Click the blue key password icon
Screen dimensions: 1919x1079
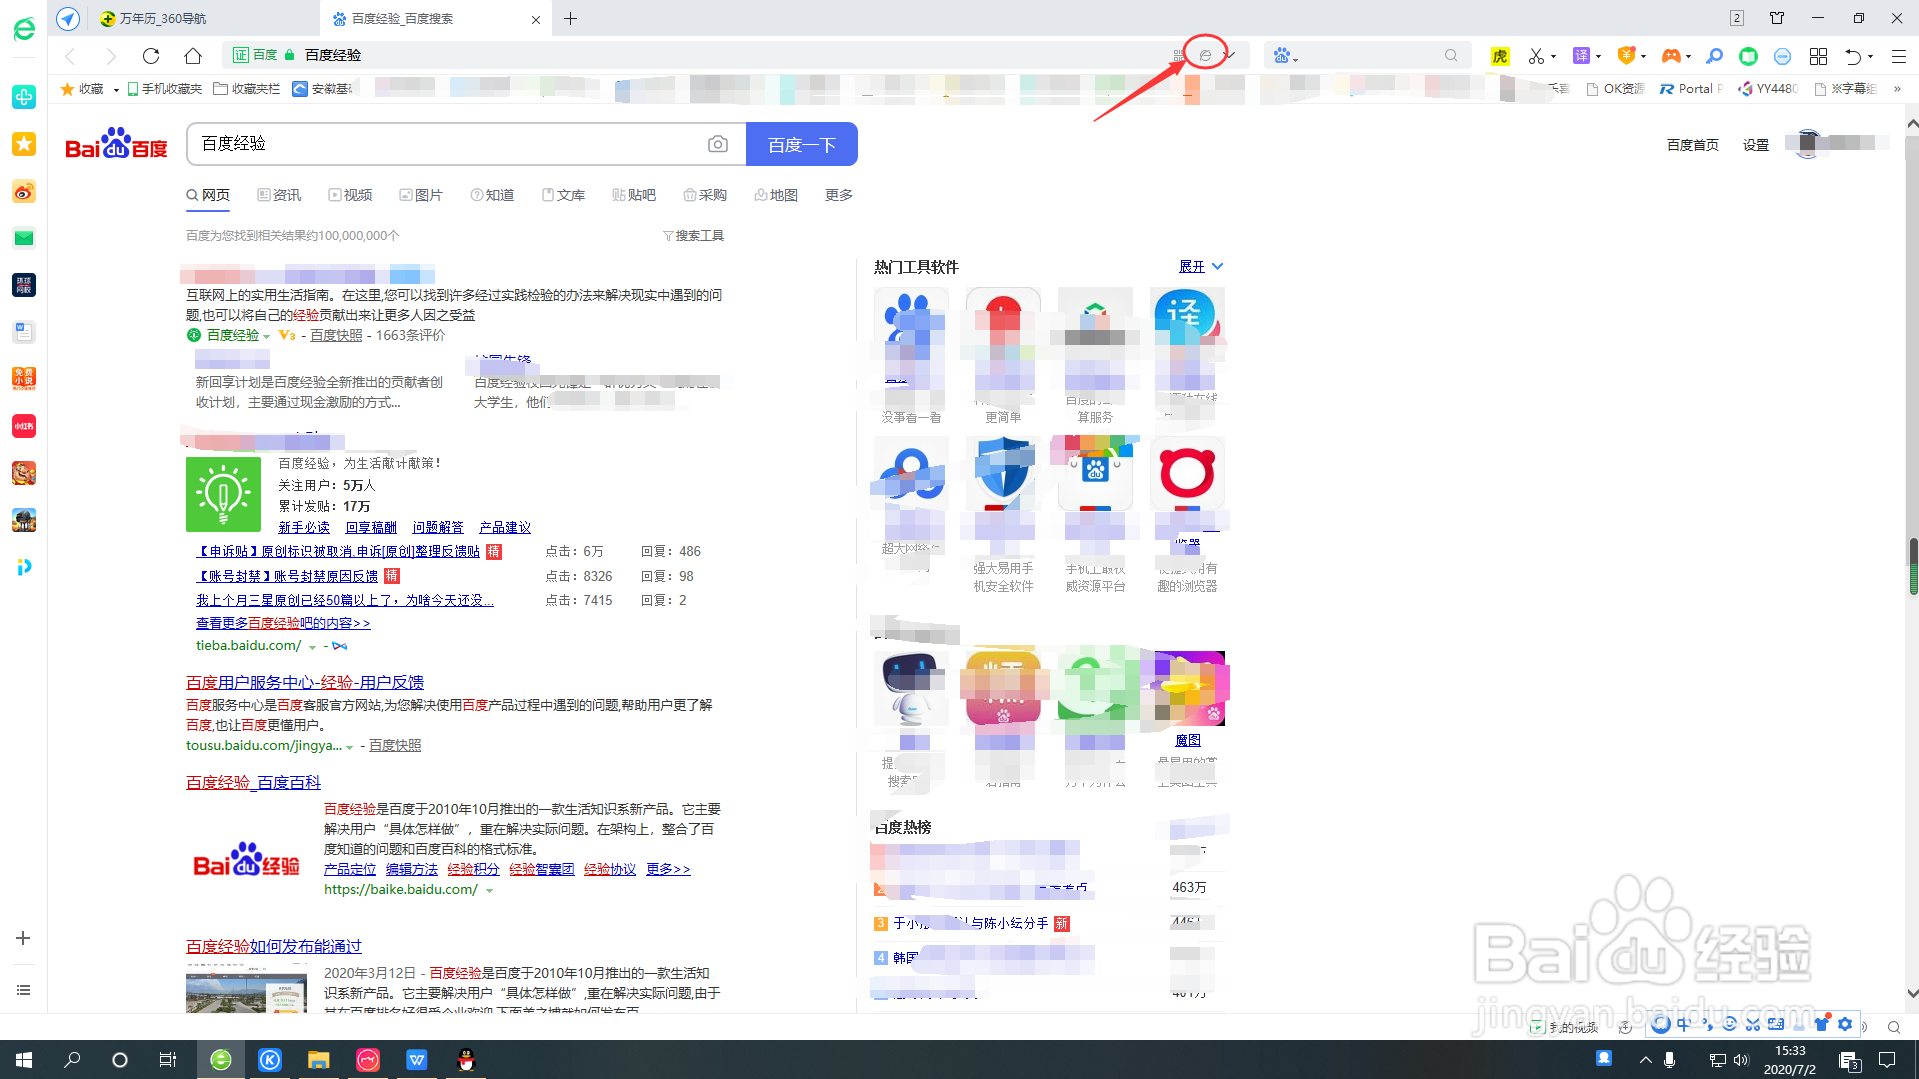tap(1714, 56)
